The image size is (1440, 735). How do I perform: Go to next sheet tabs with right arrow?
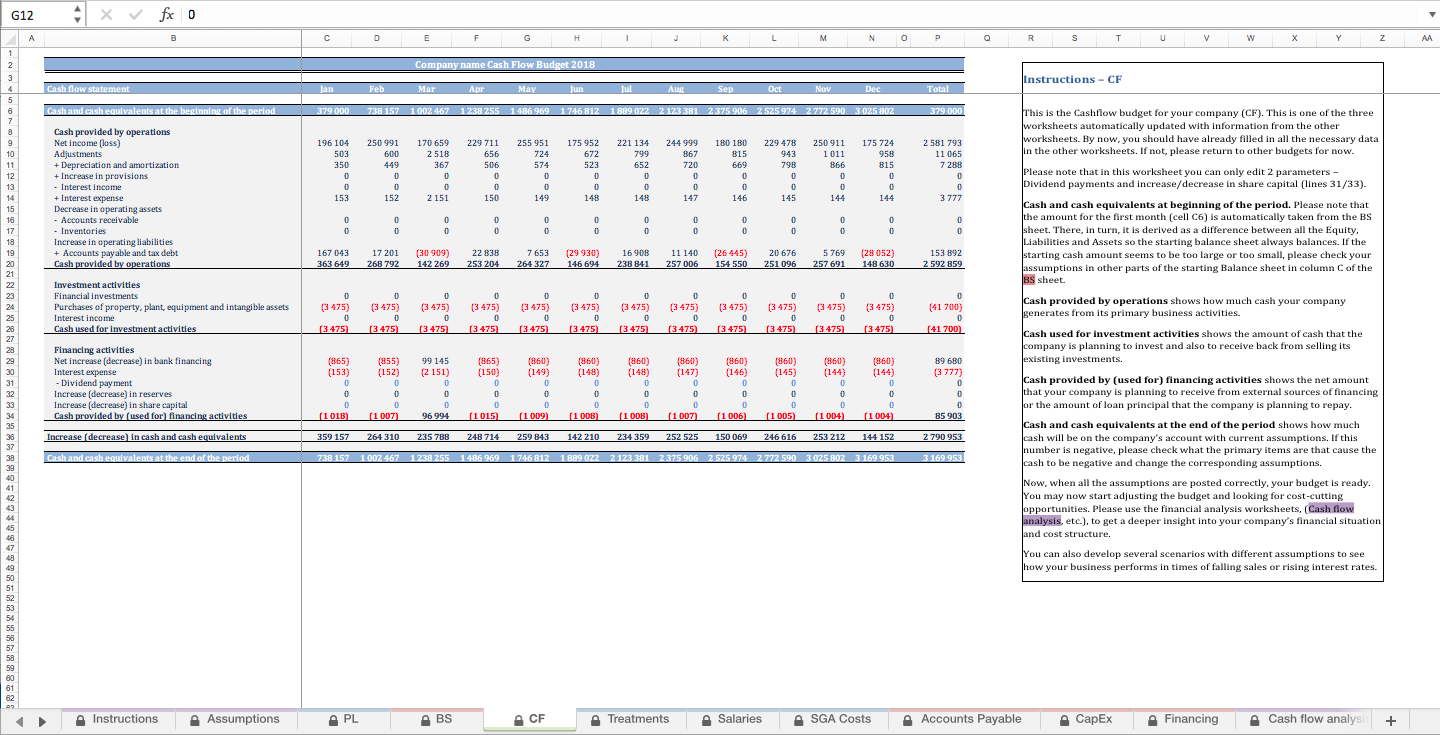(42, 720)
